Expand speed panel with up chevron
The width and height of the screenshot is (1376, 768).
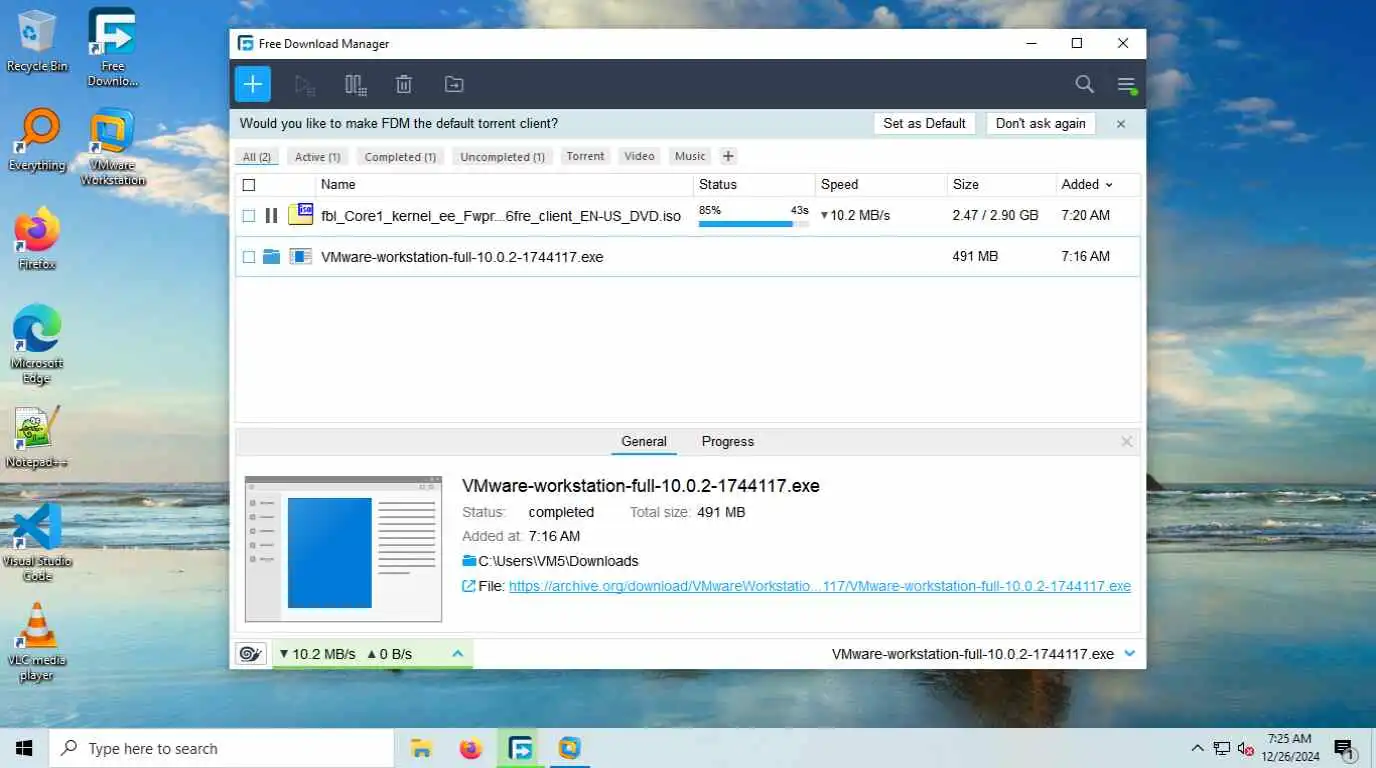point(458,654)
